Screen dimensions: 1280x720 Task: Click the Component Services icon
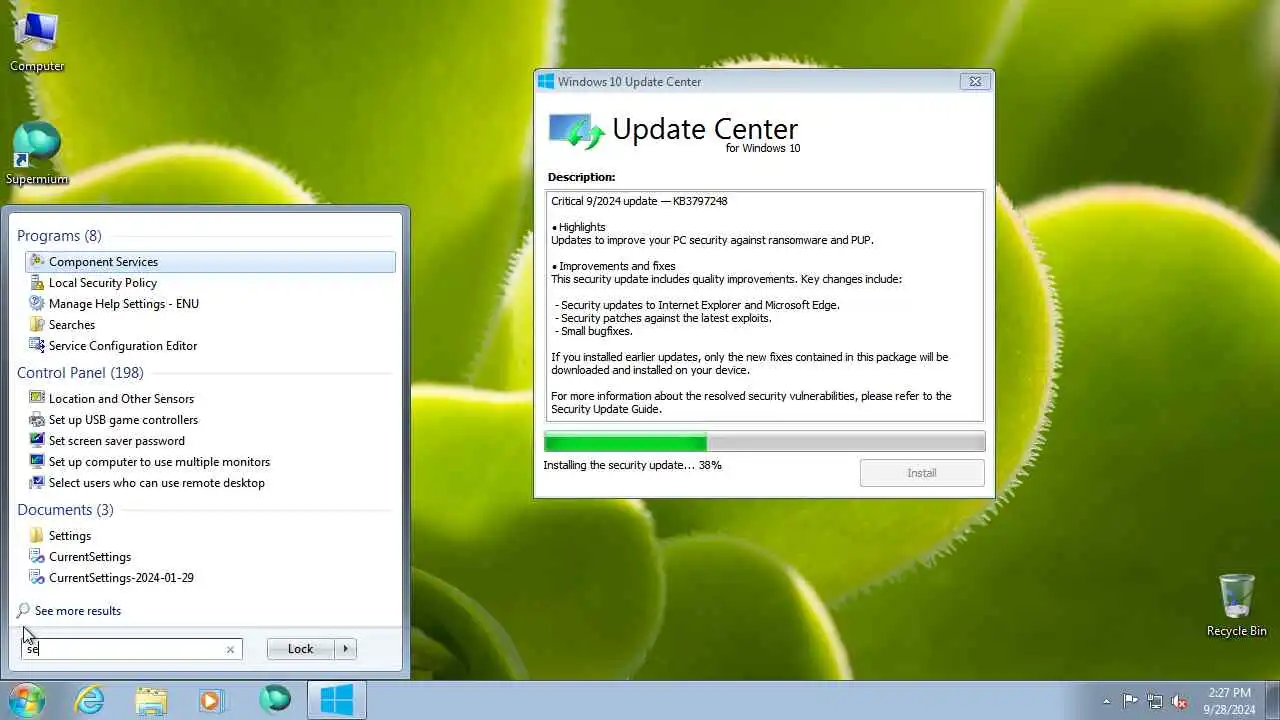[37, 262]
